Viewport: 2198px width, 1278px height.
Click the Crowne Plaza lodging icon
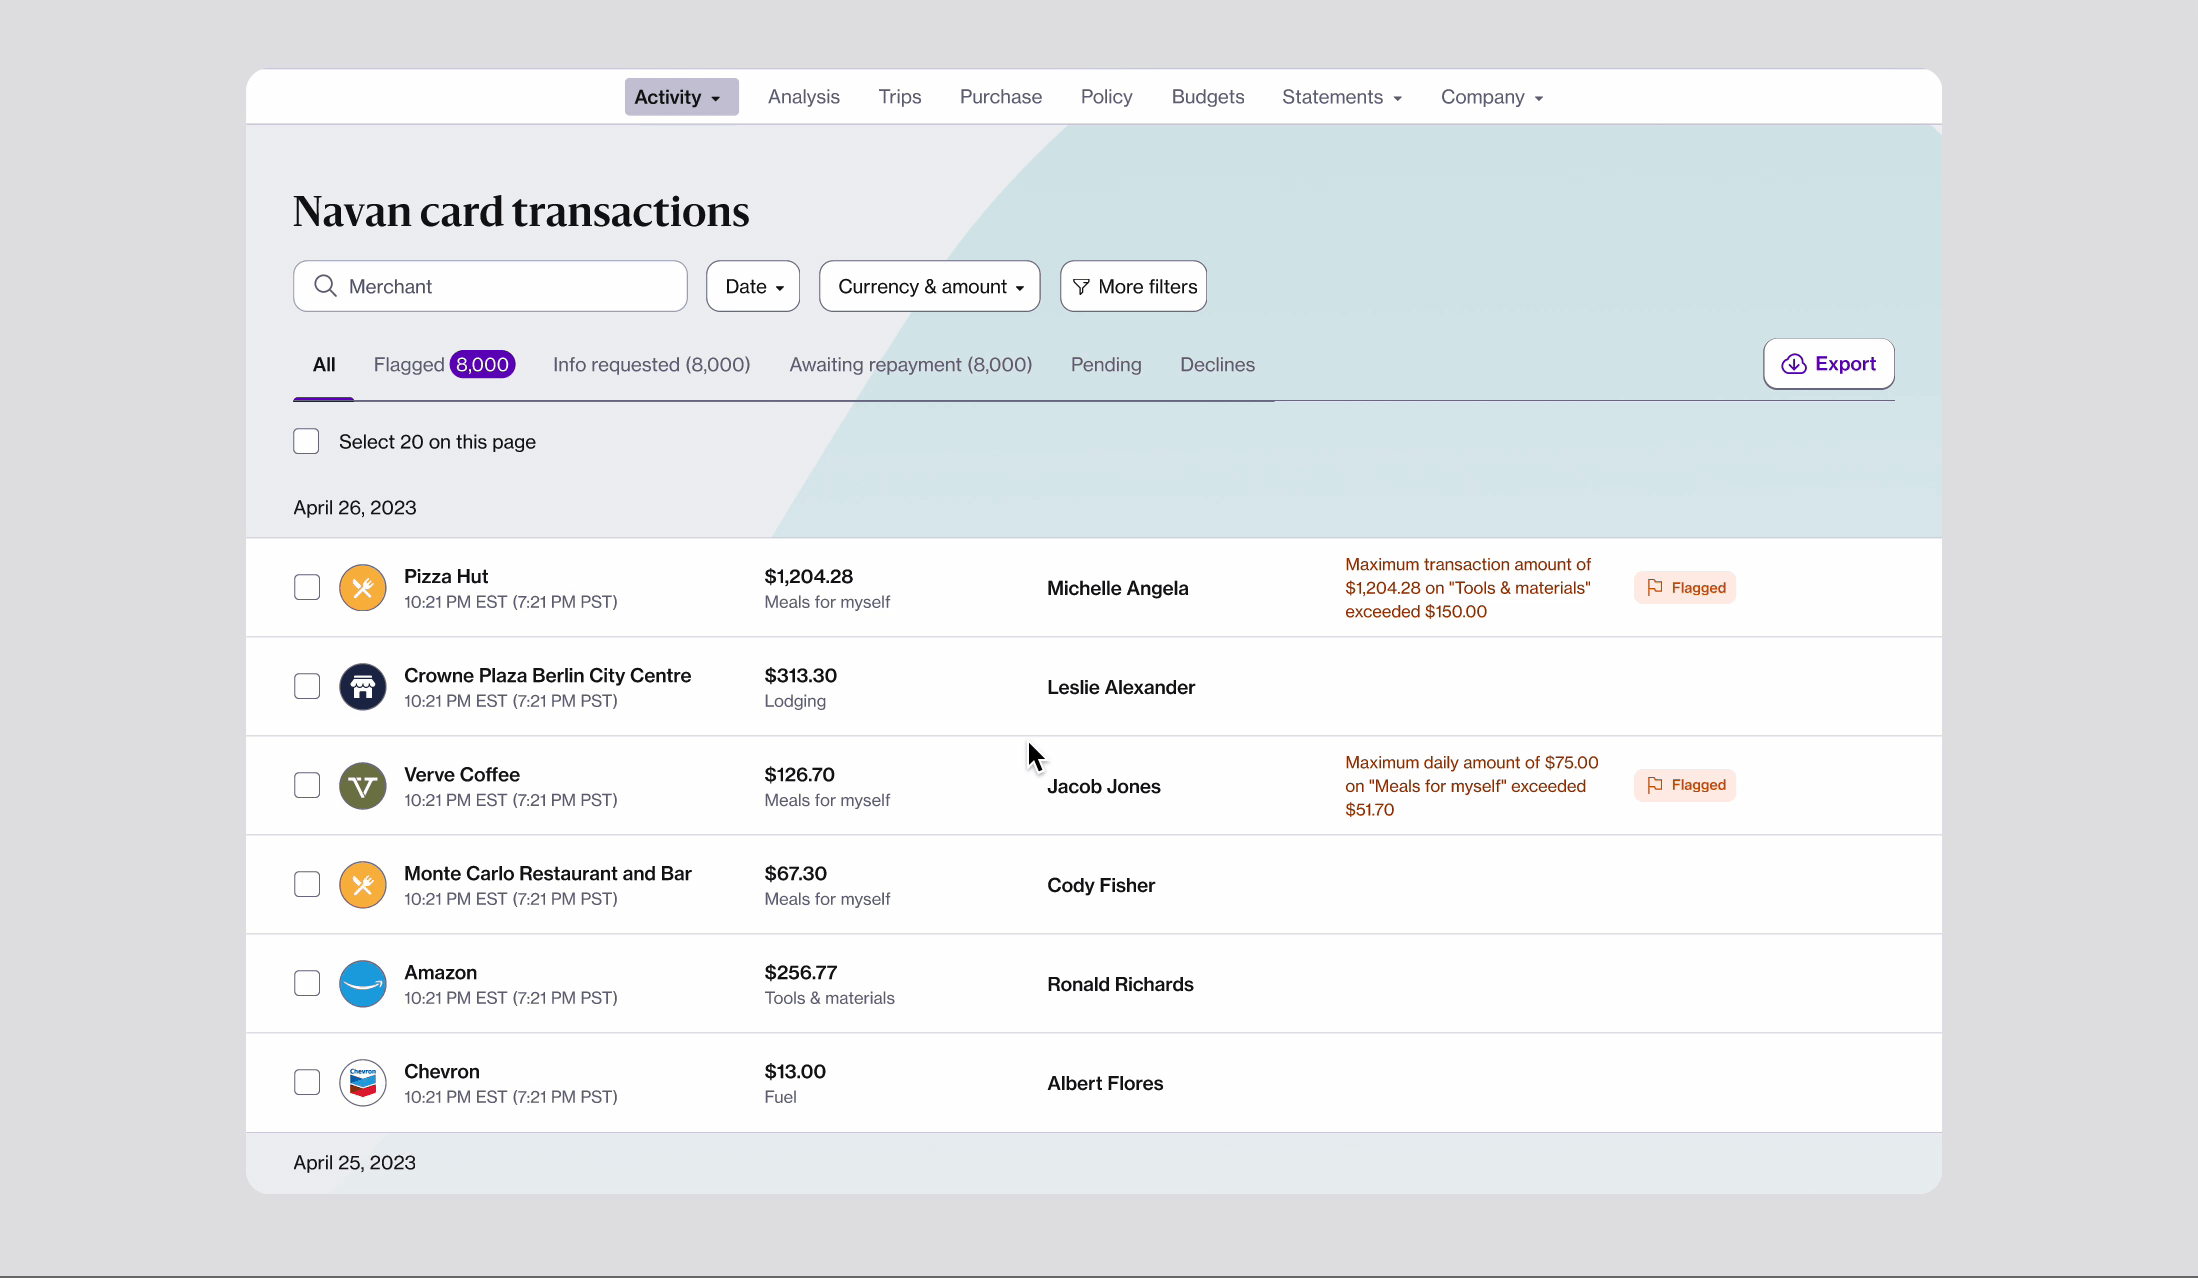tap(362, 687)
